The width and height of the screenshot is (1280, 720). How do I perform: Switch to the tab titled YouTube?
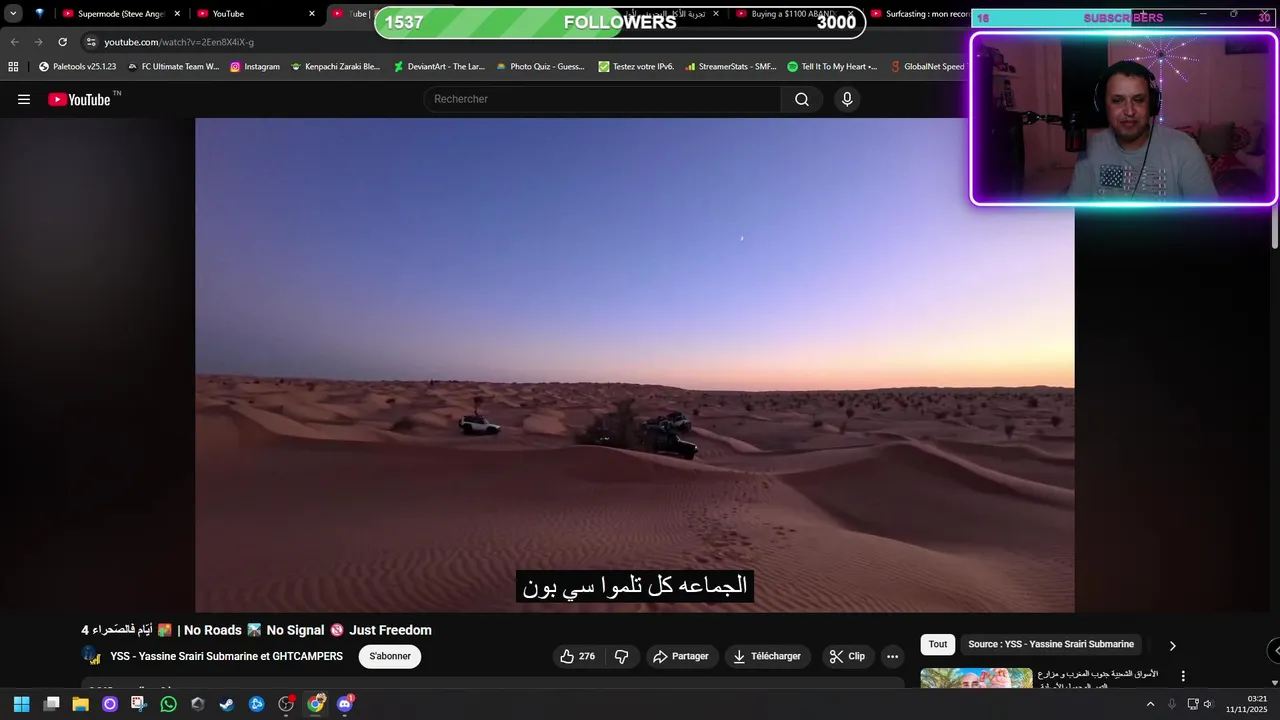pyautogui.click(x=256, y=14)
